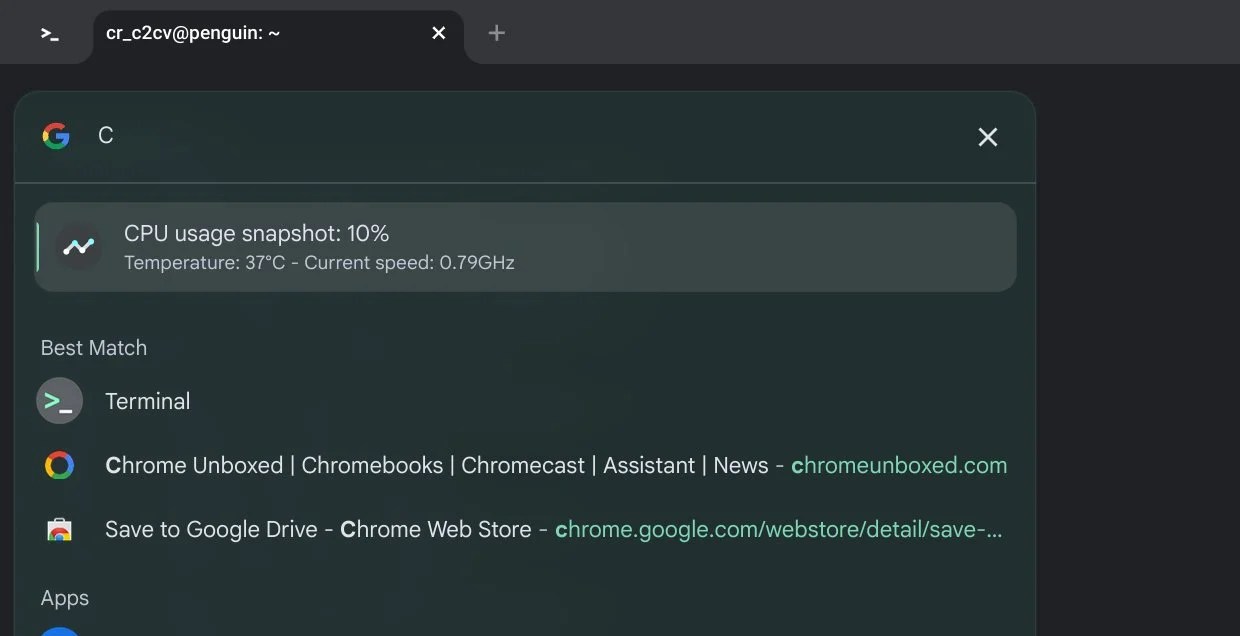Click the Chrome browser icon beside Chrome Unboxed
The width and height of the screenshot is (1240, 636).
coord(59,464)
